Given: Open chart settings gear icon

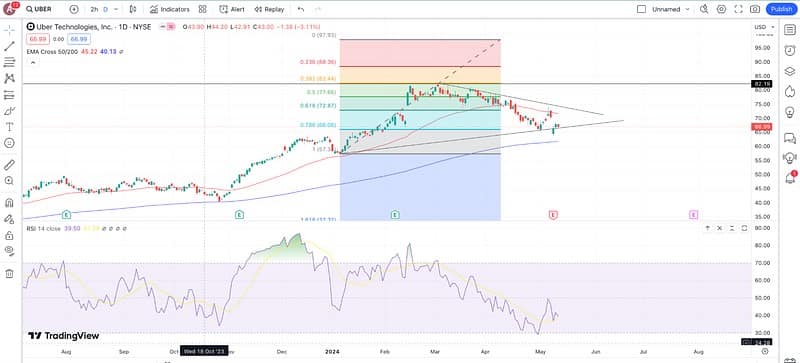Looking at the screenshot, I should 721,9.
